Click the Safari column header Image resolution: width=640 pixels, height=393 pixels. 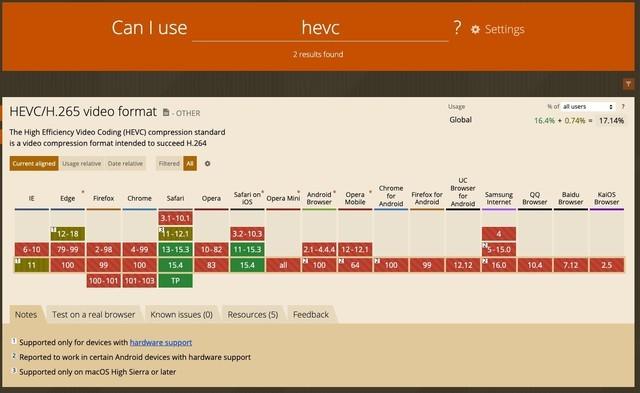[x=175, y=198]
